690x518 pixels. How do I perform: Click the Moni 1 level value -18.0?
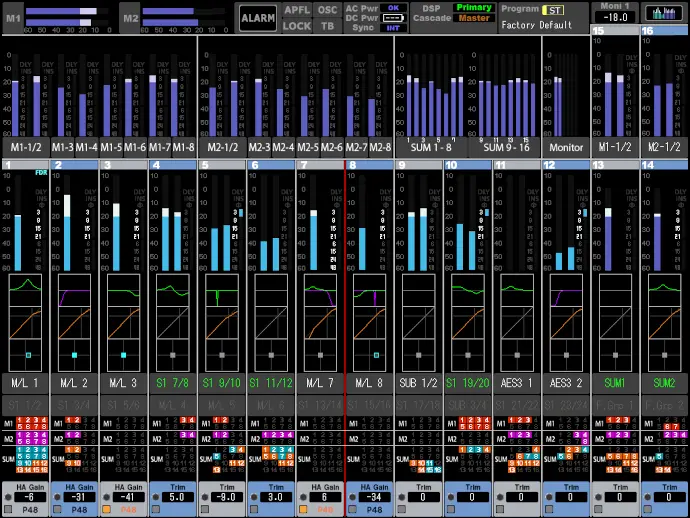point(615,17)
